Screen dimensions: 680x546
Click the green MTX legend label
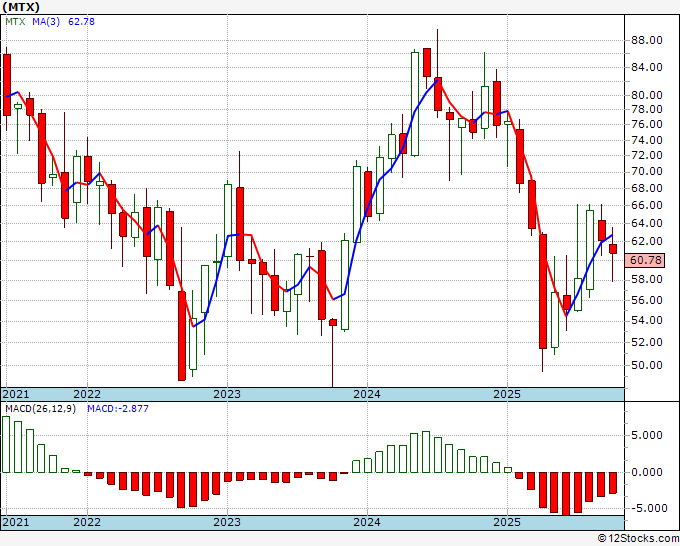click(x=15, y=21)
